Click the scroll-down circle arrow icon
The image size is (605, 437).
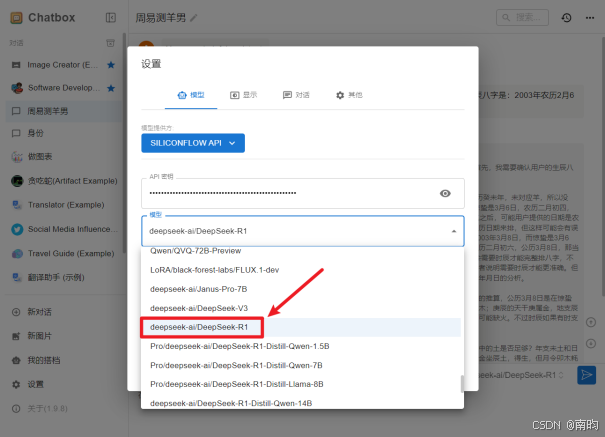click(591, 343)
